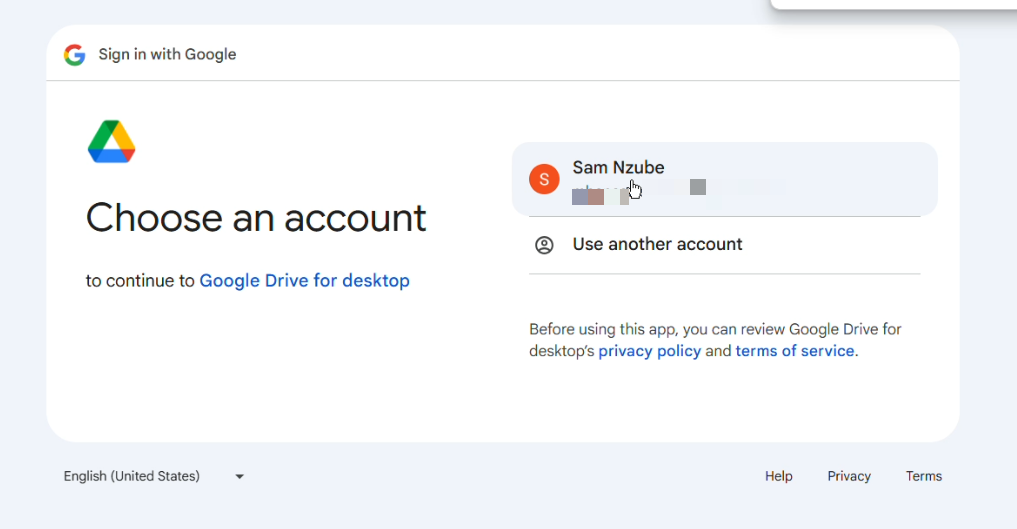The image size is (1017, 529).
Task: Select the Sam Nzube account name
Action: click(x=618, y=168)
